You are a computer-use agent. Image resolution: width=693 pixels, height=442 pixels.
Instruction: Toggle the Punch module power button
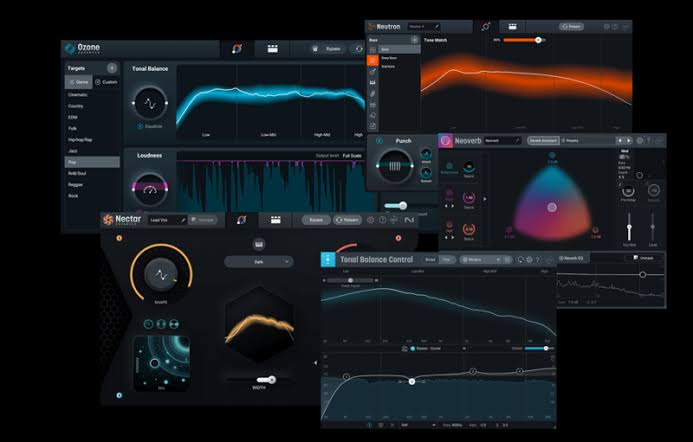point(379,141)
